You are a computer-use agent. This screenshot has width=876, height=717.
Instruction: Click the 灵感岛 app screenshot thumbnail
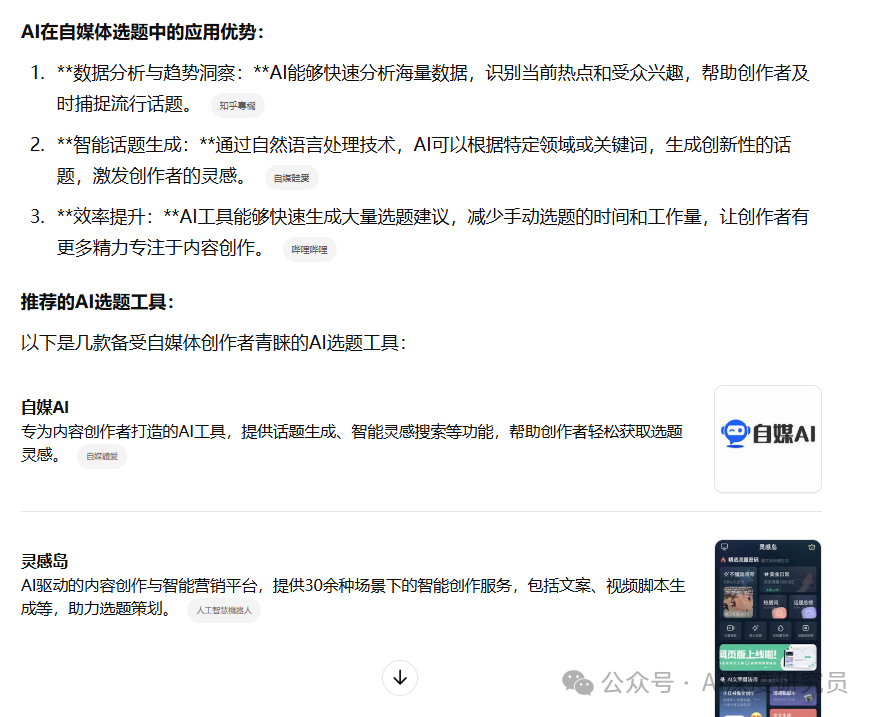point(768,628)
